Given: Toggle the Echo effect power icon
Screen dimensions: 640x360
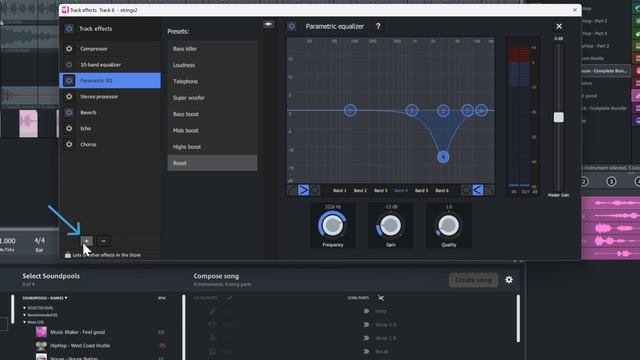Looking at the screenshot, I should tap(69, 128).
